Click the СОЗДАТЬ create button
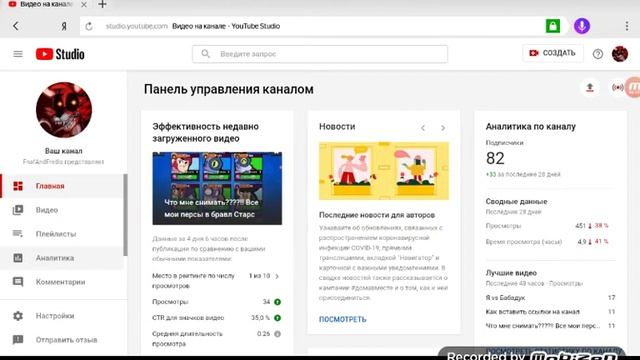The width and height of the screenshot is (640, 360). coord(553,53)
